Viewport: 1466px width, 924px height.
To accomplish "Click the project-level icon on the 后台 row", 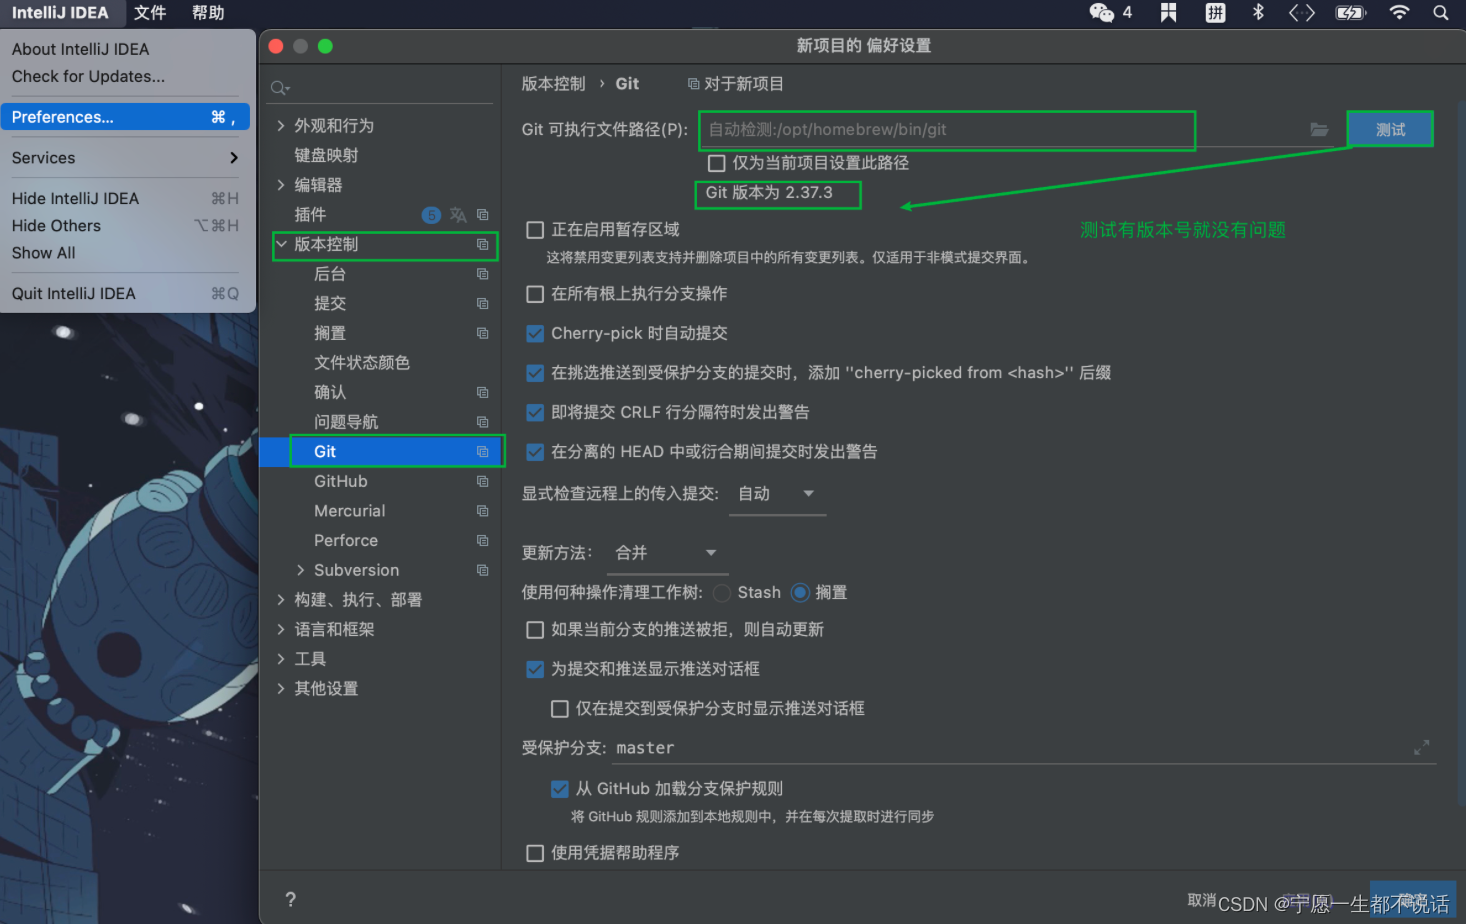I will pyautogui.click(x=482, y=274).
